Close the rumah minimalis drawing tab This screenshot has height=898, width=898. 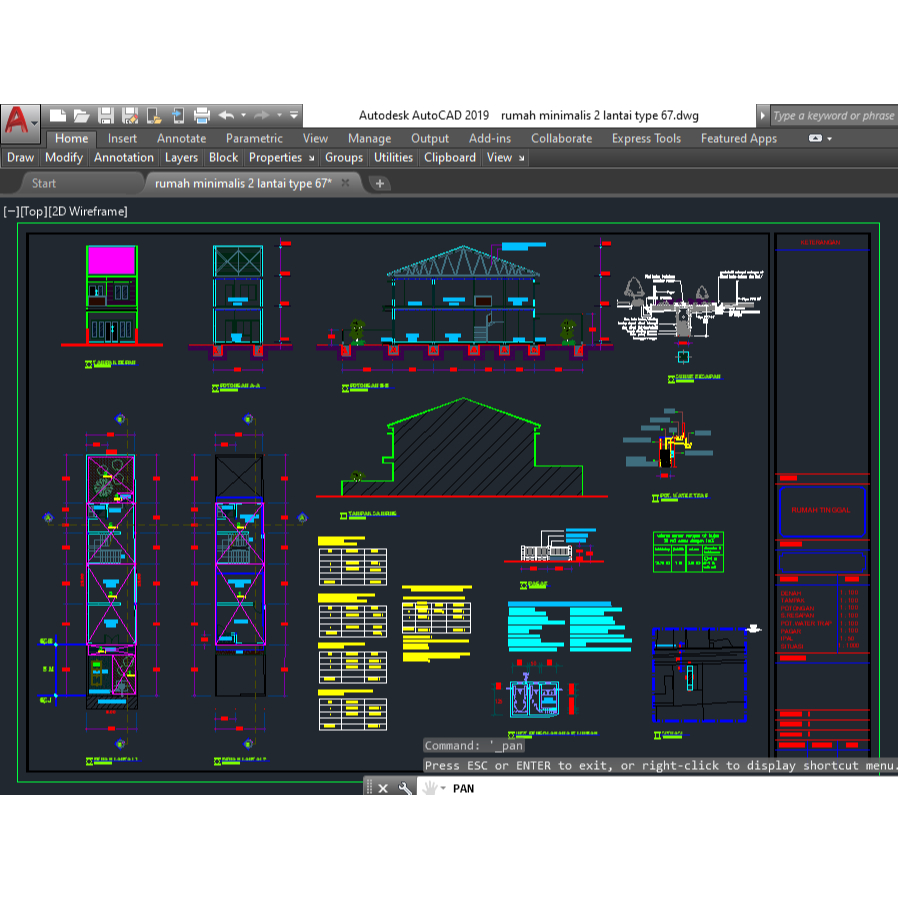[x=345, y=183]
